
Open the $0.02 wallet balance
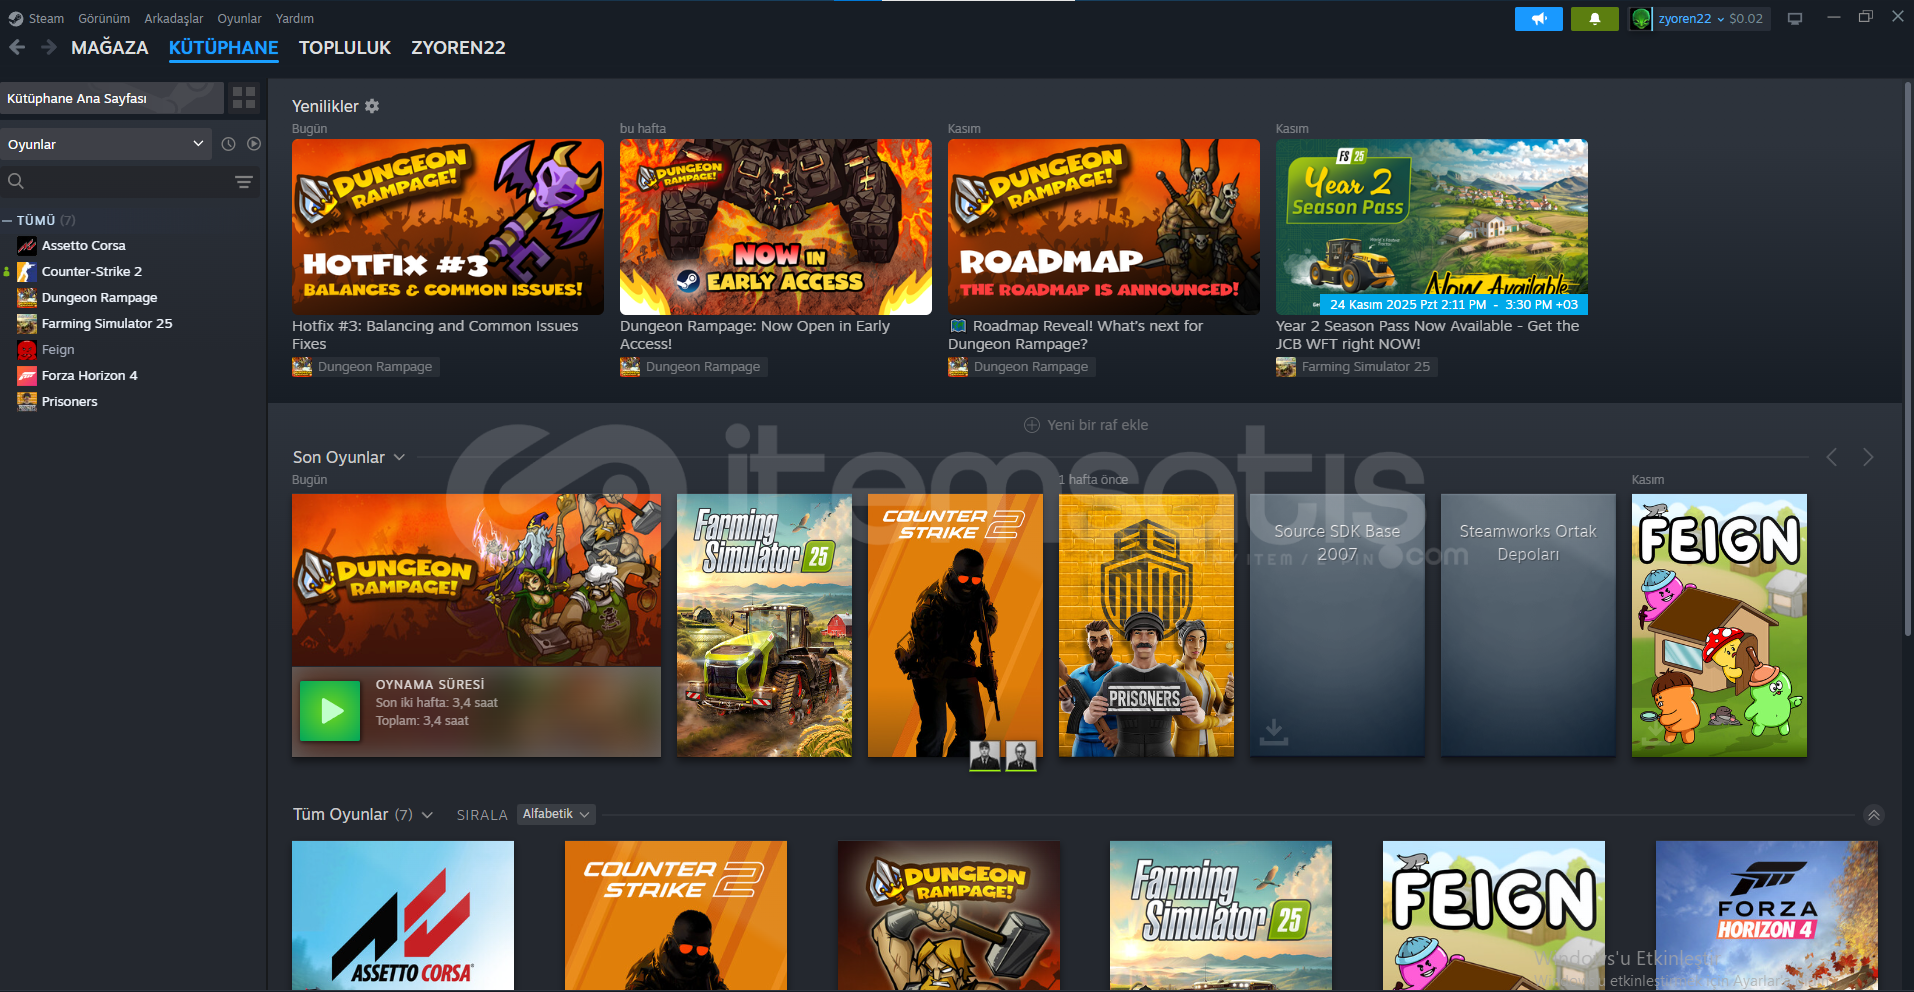click(1746, 18)
